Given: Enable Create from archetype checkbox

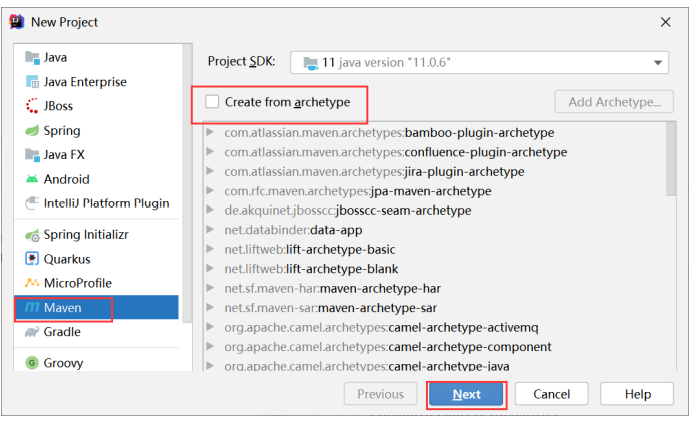Looking at the screenshot, I should point(212,102).
